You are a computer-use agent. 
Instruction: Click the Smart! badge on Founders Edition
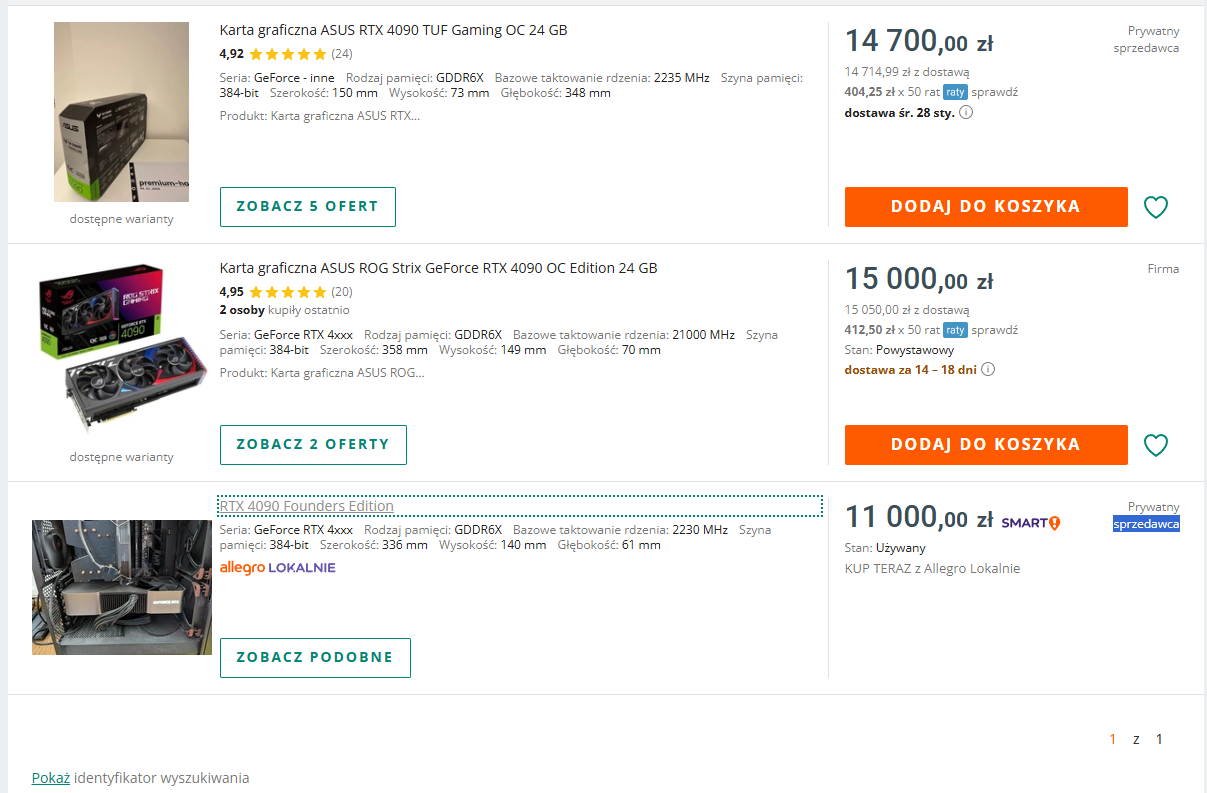1030,522
